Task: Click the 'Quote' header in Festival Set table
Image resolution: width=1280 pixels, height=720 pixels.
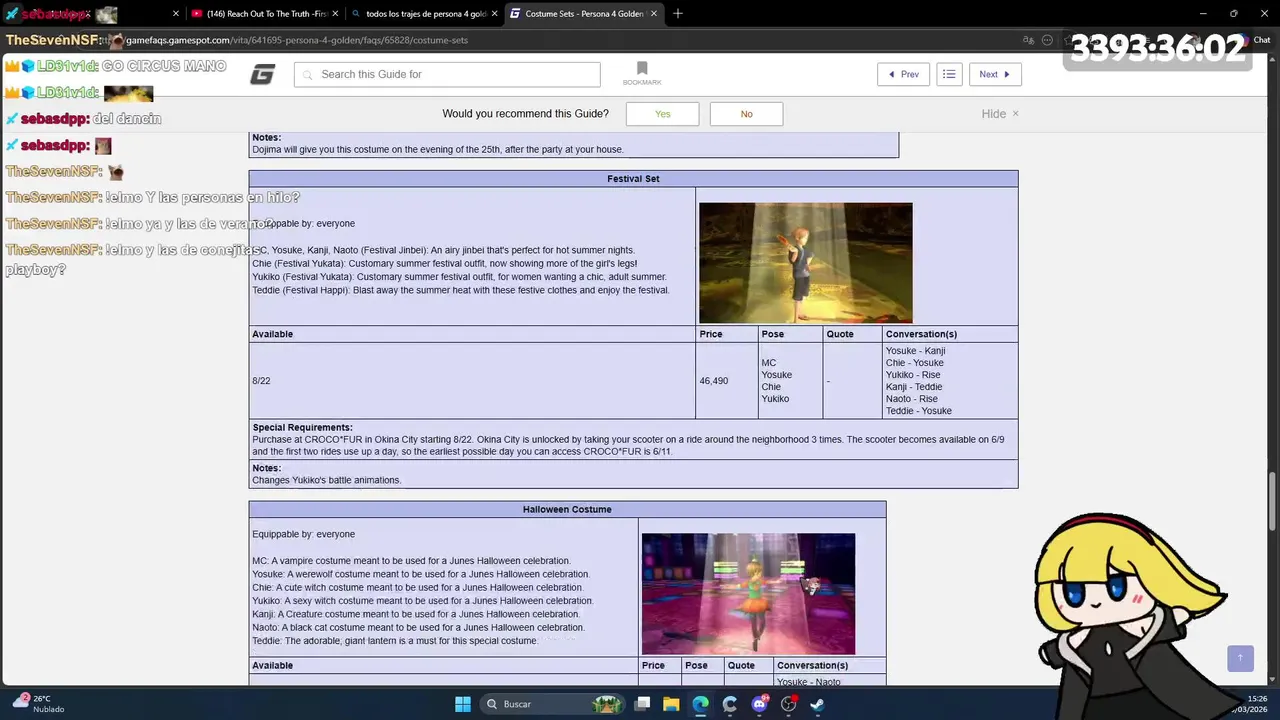Action: pos(840,334)
